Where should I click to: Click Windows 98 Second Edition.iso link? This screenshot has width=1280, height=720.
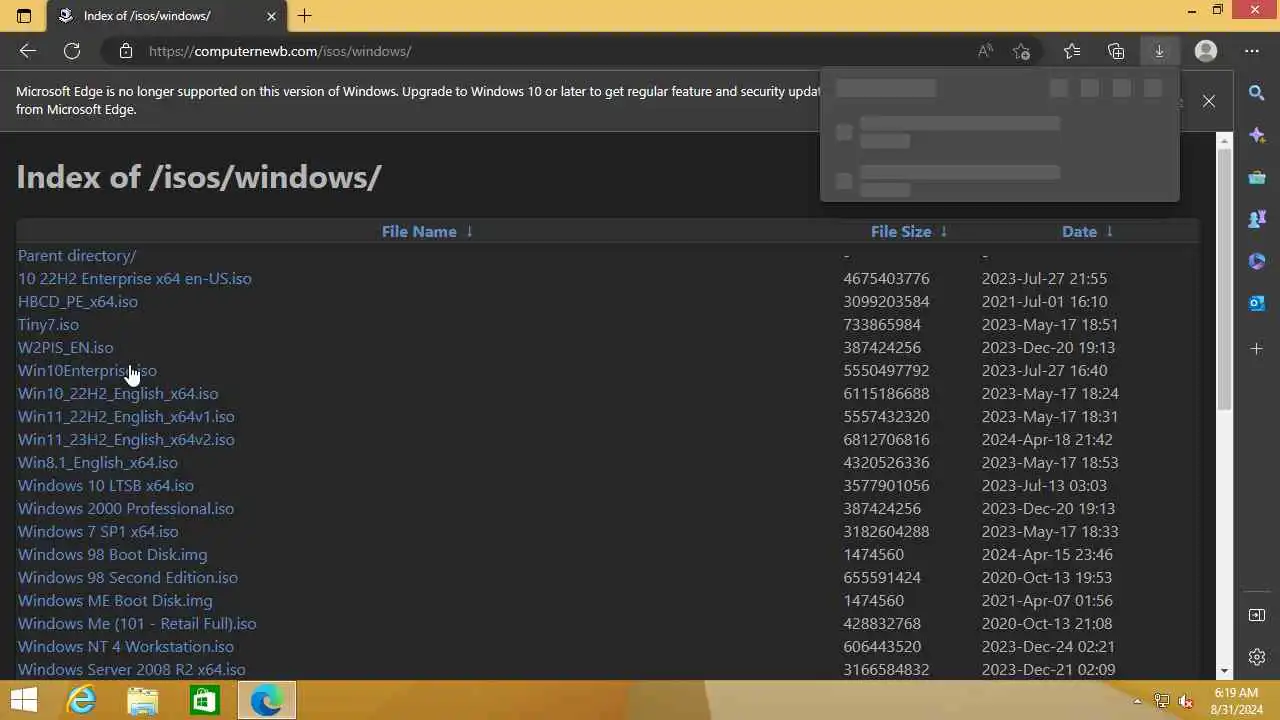(128, 577)
